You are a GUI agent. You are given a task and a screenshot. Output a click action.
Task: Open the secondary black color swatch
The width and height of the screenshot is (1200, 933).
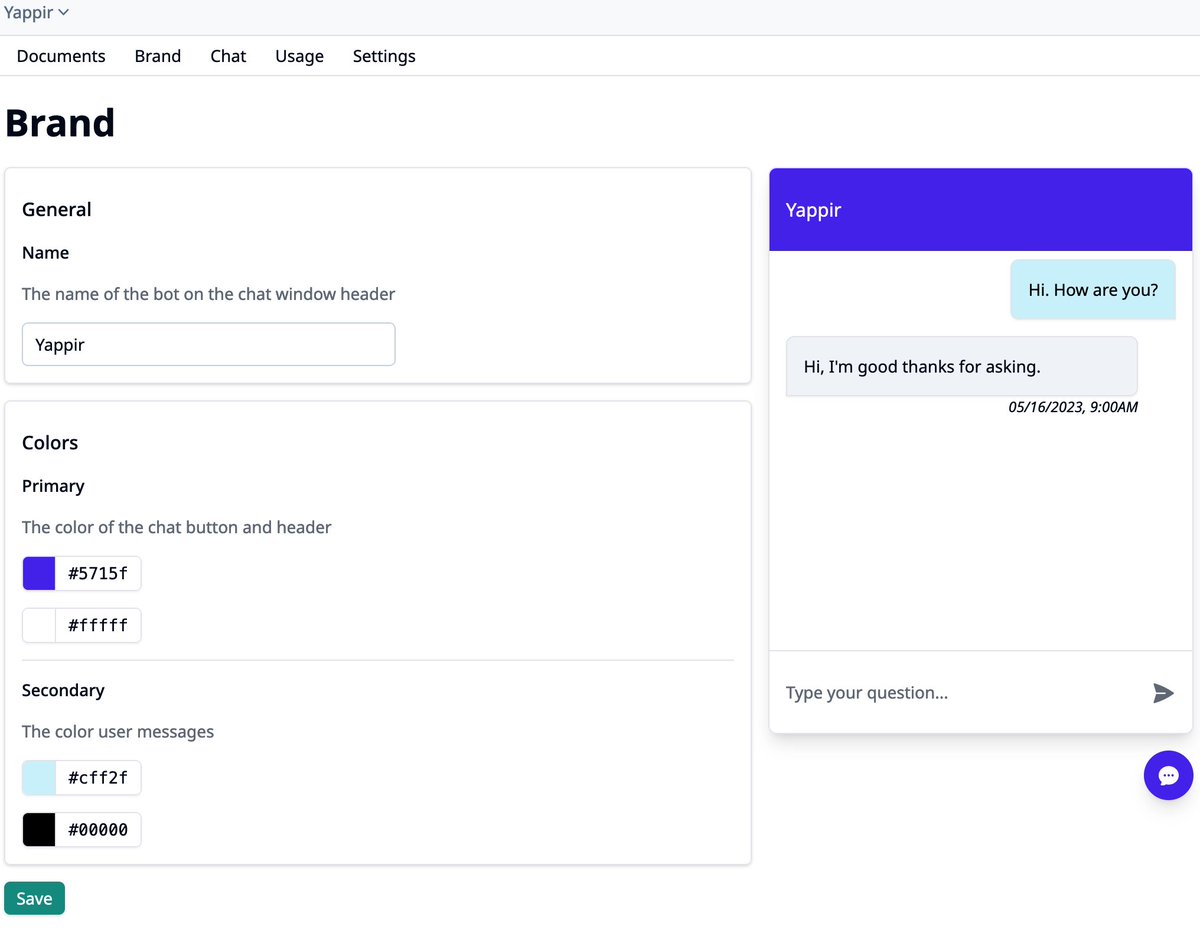click(39, 830)
